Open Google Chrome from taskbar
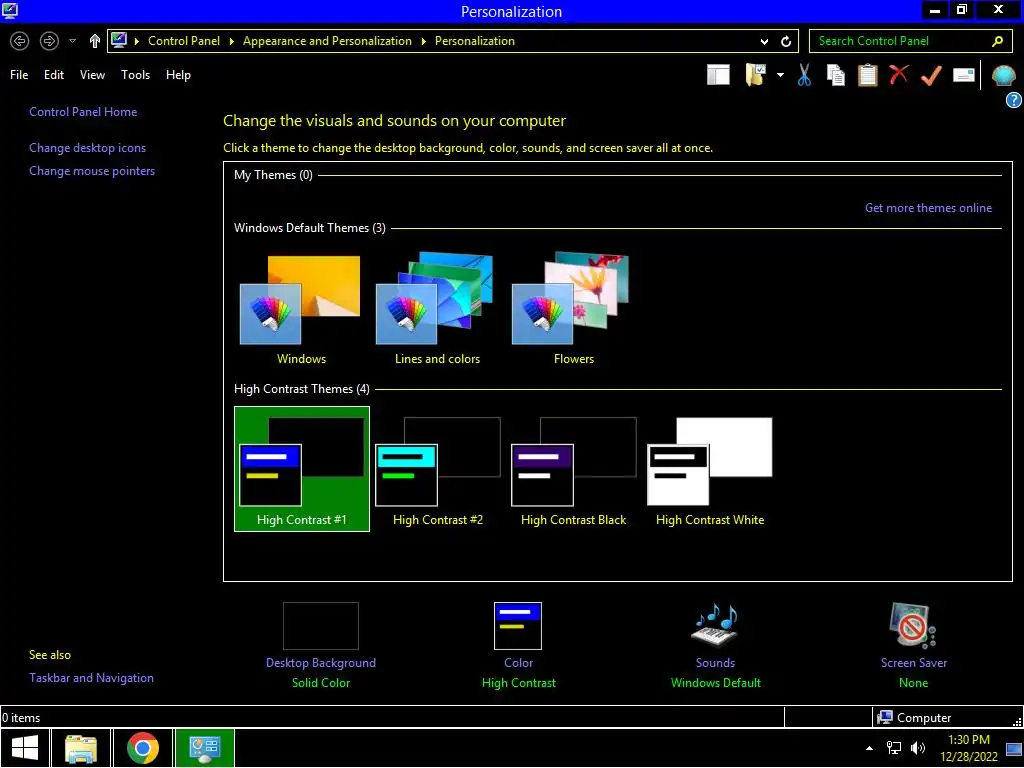This screenshot has height=768, width=1024. pyautogui.click(x=142, y=748)
